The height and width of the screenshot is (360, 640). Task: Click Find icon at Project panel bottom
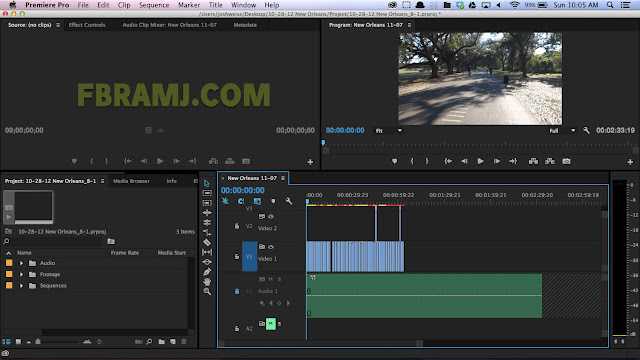point(149,341)
